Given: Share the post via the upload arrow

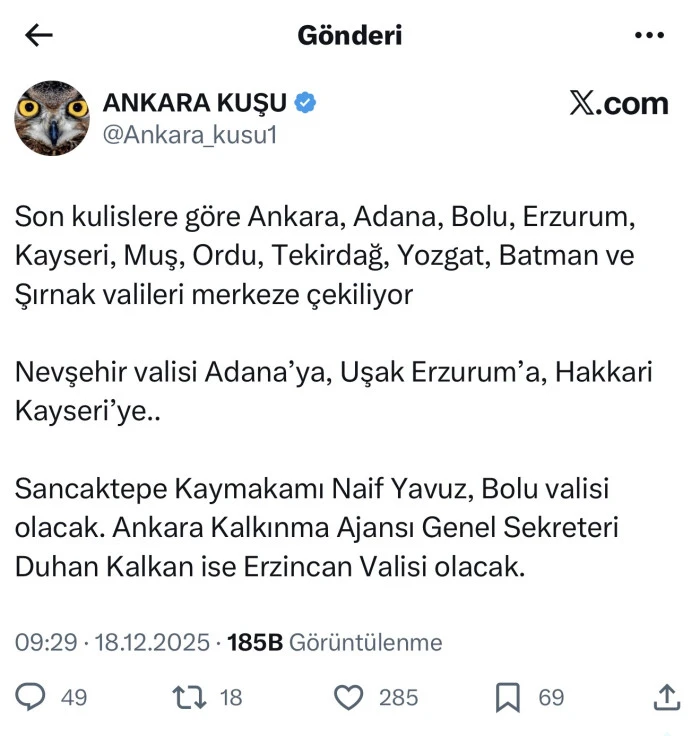Looking at the screenshot, I should pos(666,696).
